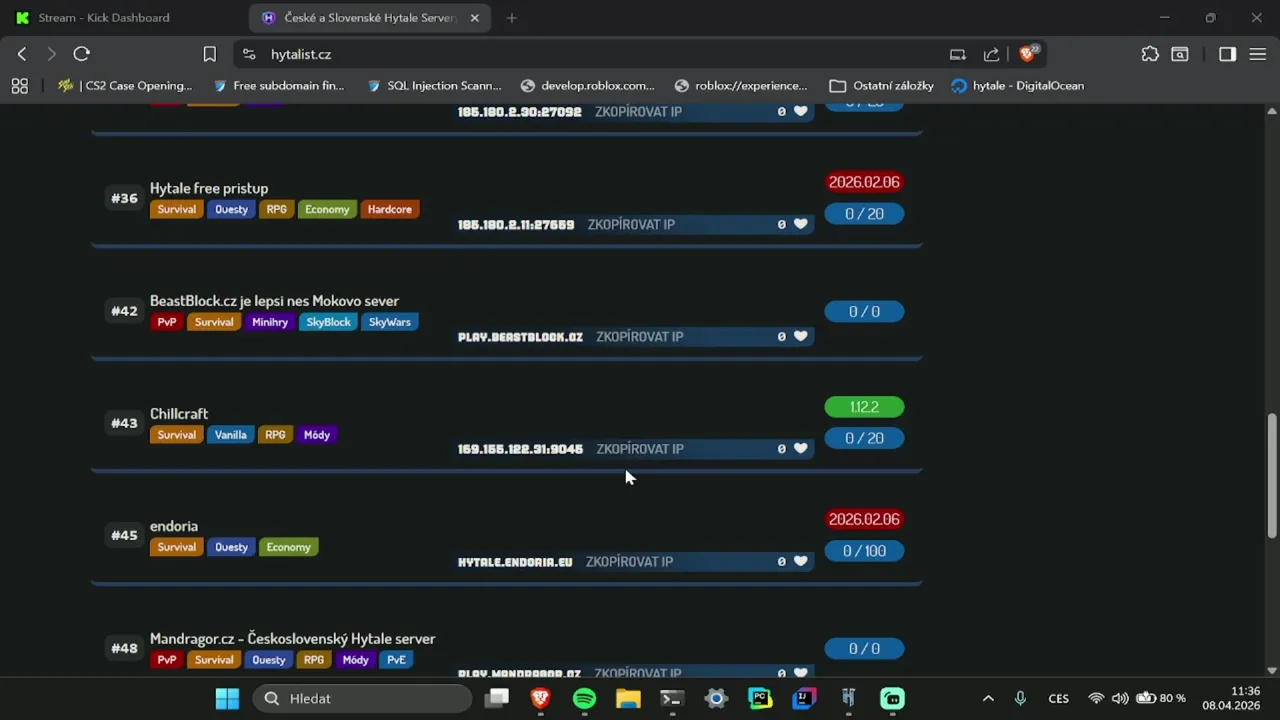Favorite the endoria server with heart
Viewport: 1280px width, 720px height.
800,561
